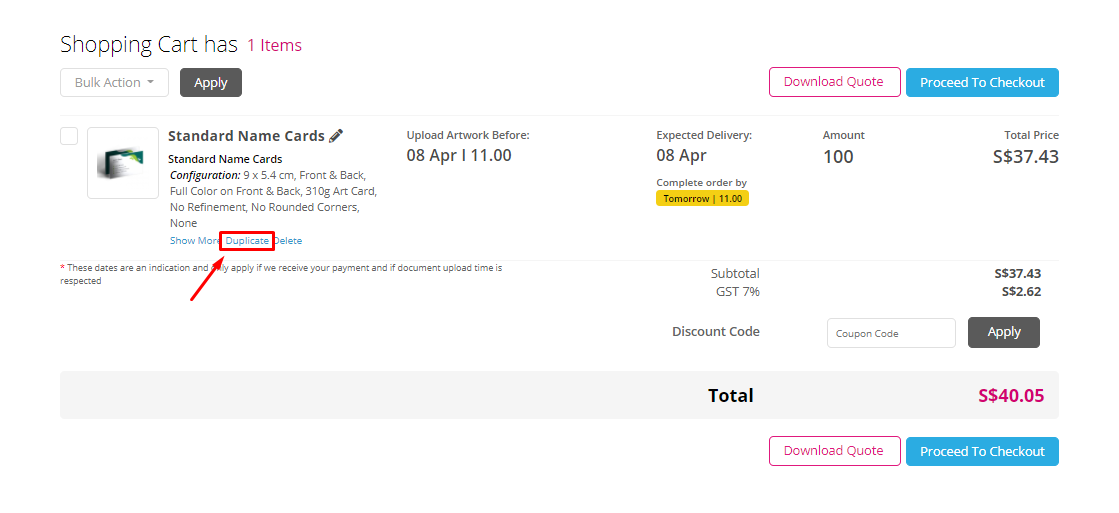This screenshot has height=513, width=1119.
Task: Focus the Coupon Code input field
Action: click(x=891, y=333)
